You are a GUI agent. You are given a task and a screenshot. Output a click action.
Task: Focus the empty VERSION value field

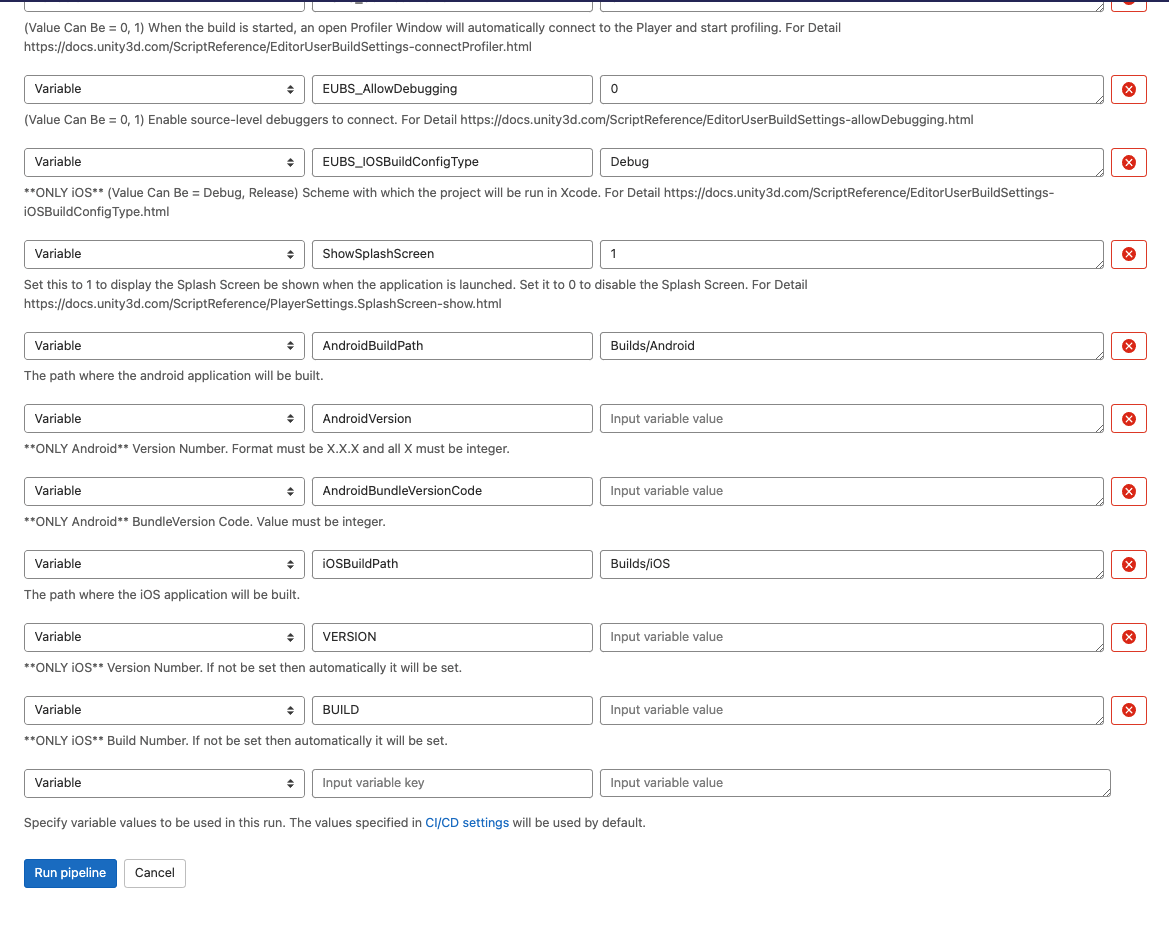851,637
